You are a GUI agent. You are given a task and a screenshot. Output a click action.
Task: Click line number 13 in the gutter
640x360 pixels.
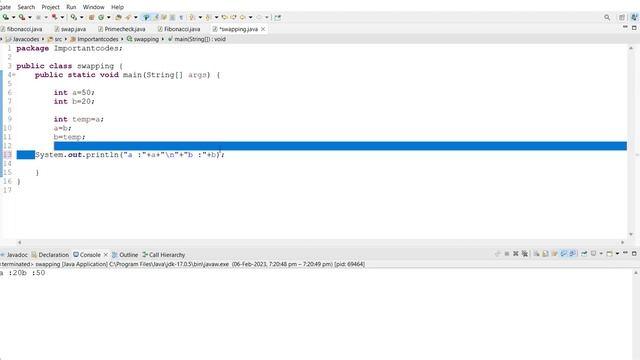tap(7, 155)
